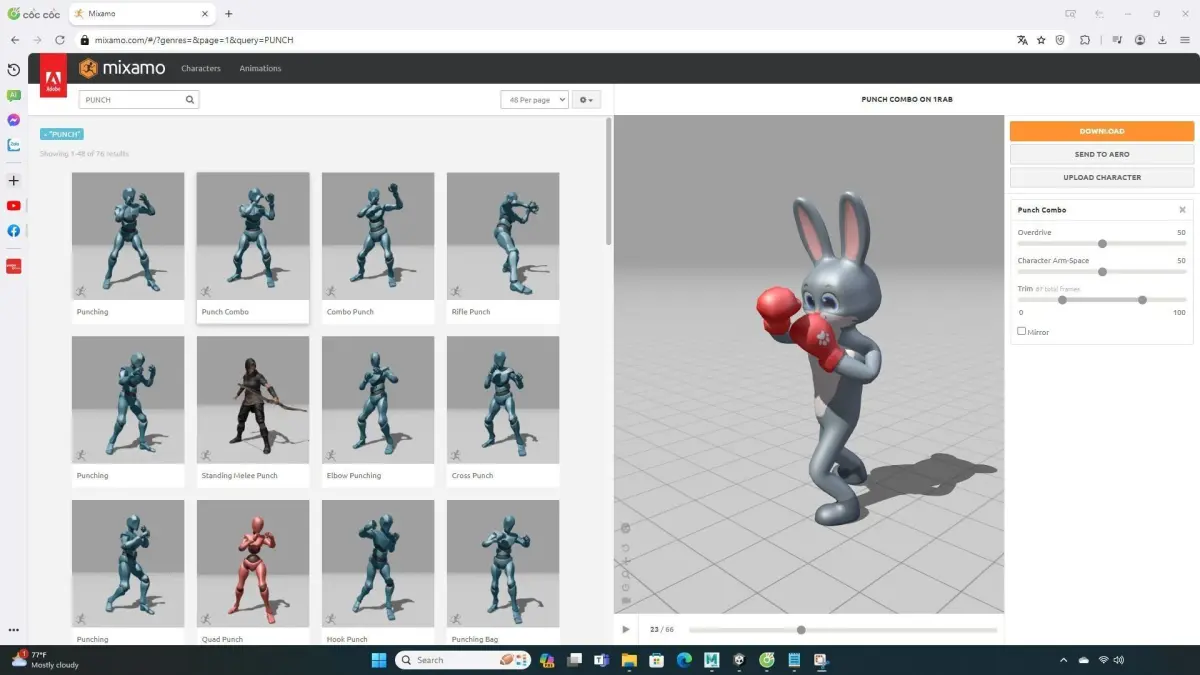This screenshot has width=1200, height=675.
Task: Play the animation preview
Action: [626, 629]
